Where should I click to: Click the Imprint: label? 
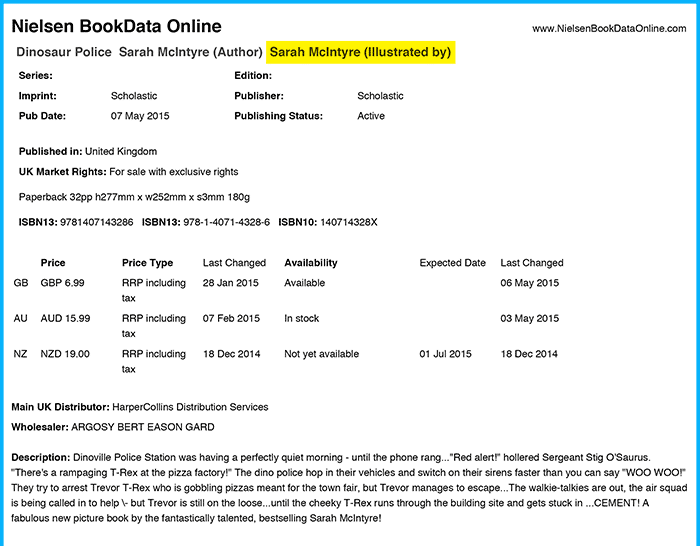[x=38, y=96]
